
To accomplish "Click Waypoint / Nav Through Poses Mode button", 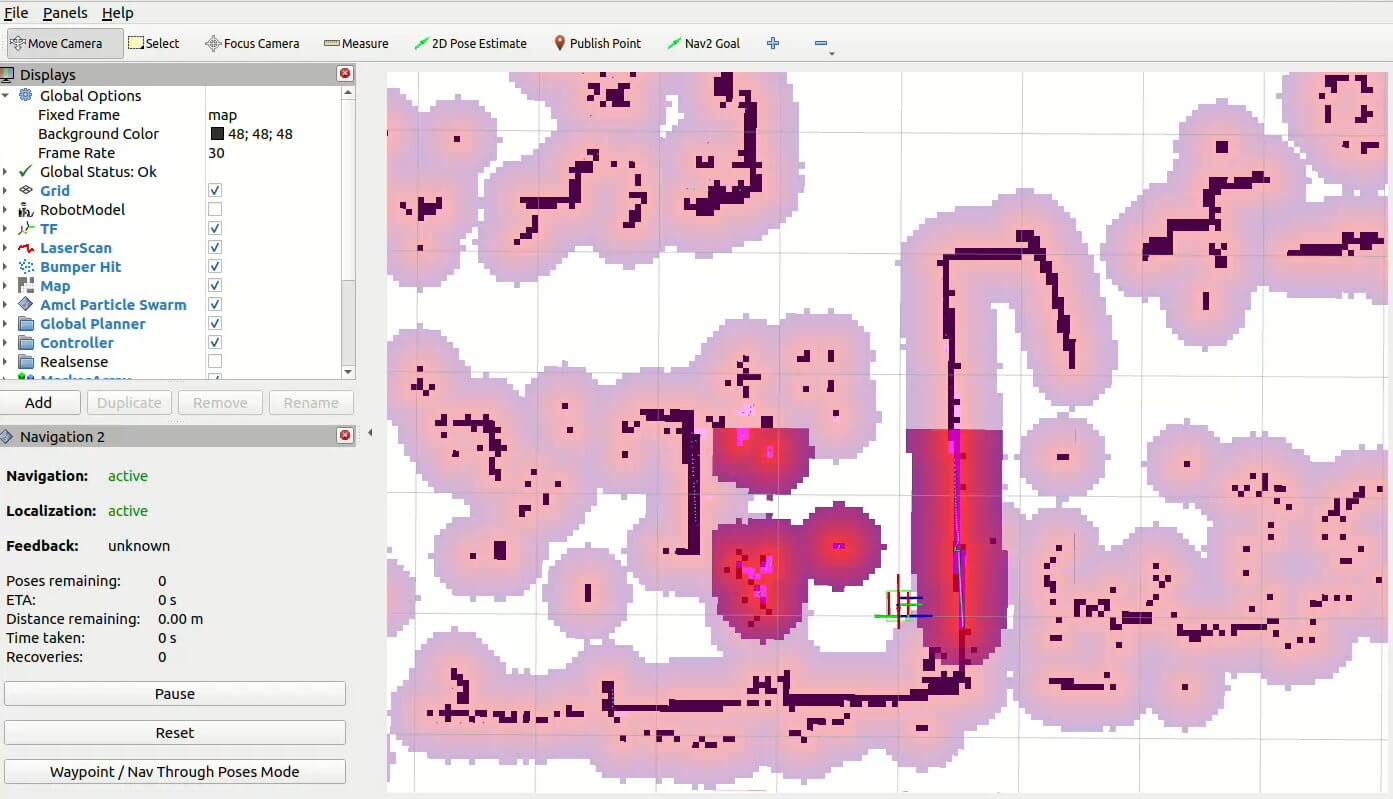I will [175, 772].
